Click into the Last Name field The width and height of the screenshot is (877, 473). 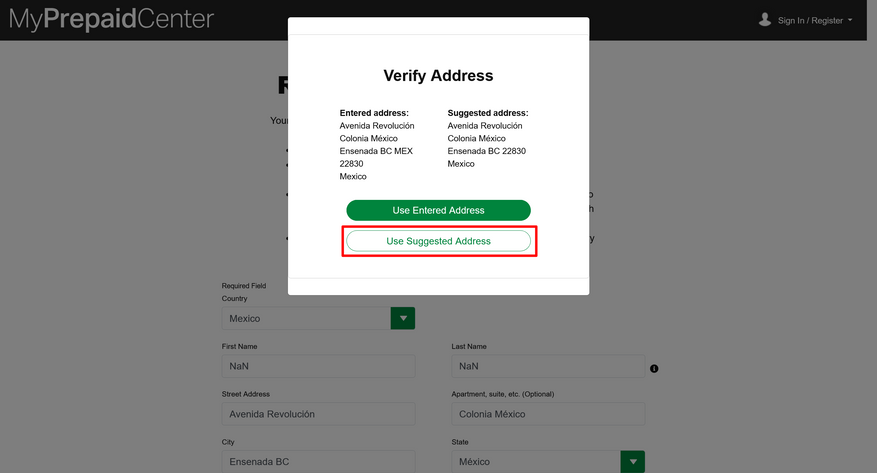point(547,366)
